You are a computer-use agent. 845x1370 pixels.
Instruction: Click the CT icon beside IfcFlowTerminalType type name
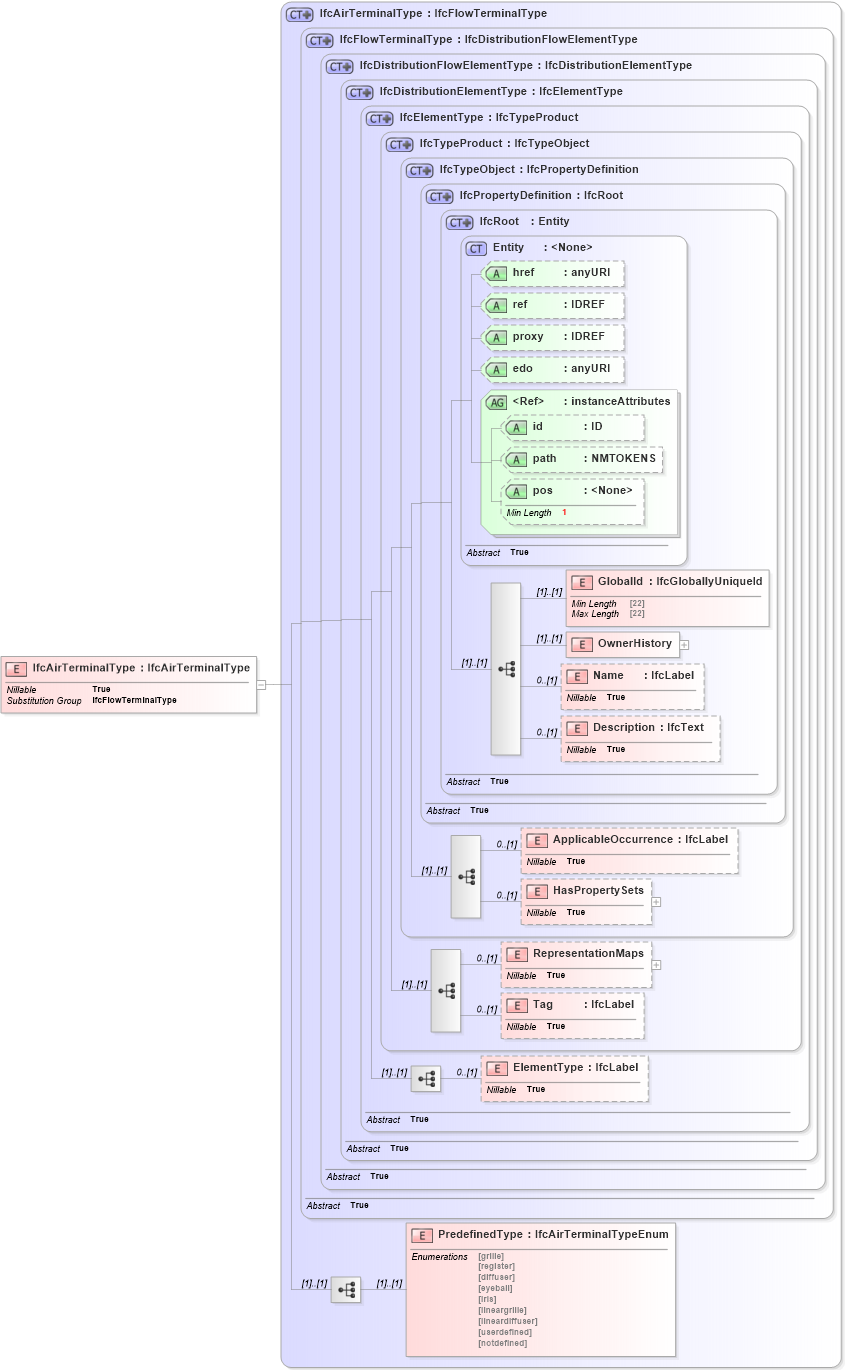tap(321, 40)
